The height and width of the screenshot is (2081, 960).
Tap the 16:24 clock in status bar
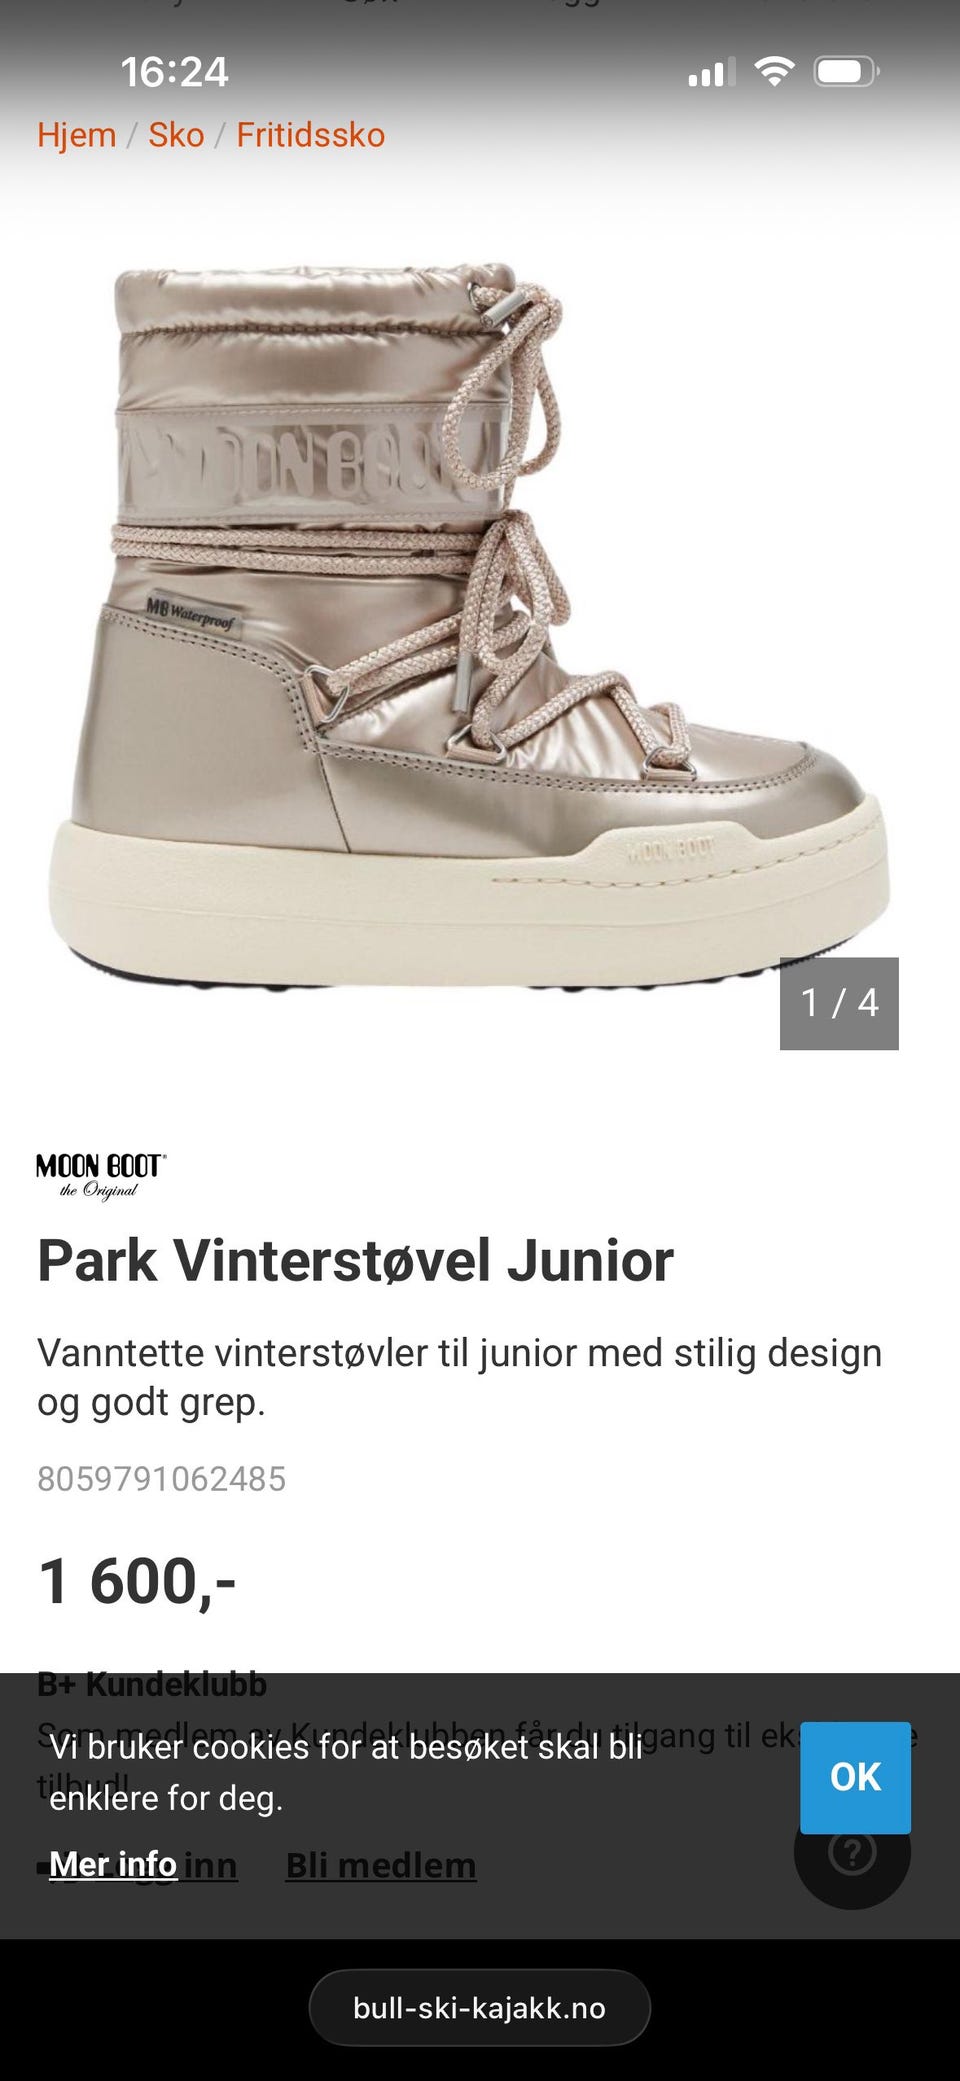(174, 72)
